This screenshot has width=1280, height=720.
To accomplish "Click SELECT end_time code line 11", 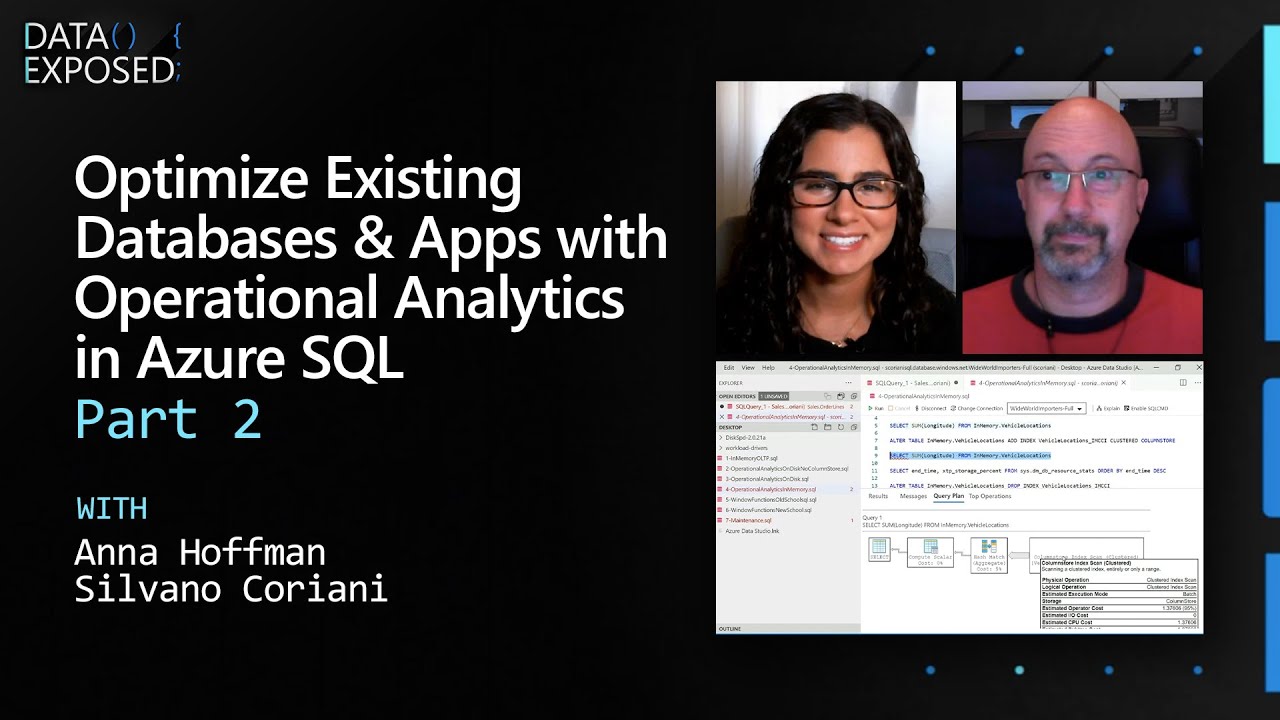I will (1027, 470).
